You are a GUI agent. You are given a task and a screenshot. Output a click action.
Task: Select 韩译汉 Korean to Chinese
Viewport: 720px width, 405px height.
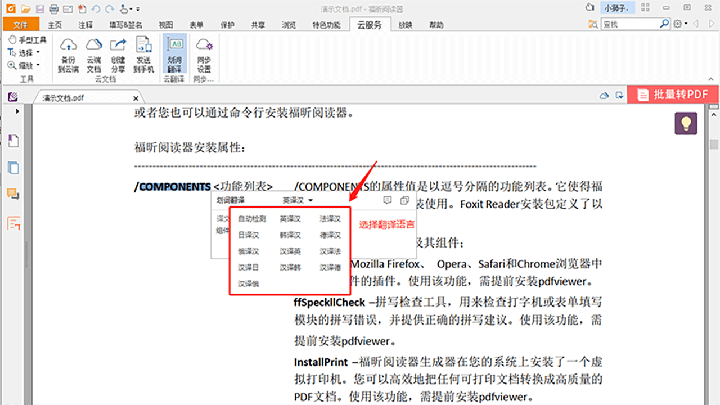click(290, 235)
